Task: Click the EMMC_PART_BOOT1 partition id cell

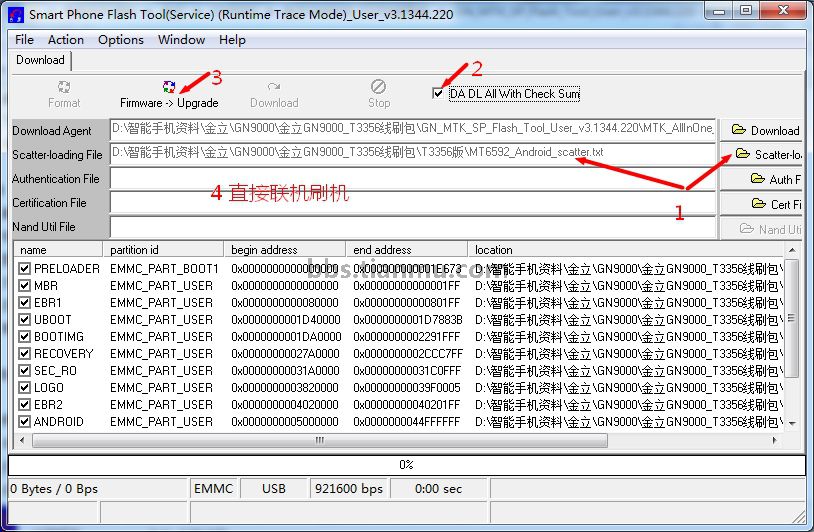Action: 165,268
